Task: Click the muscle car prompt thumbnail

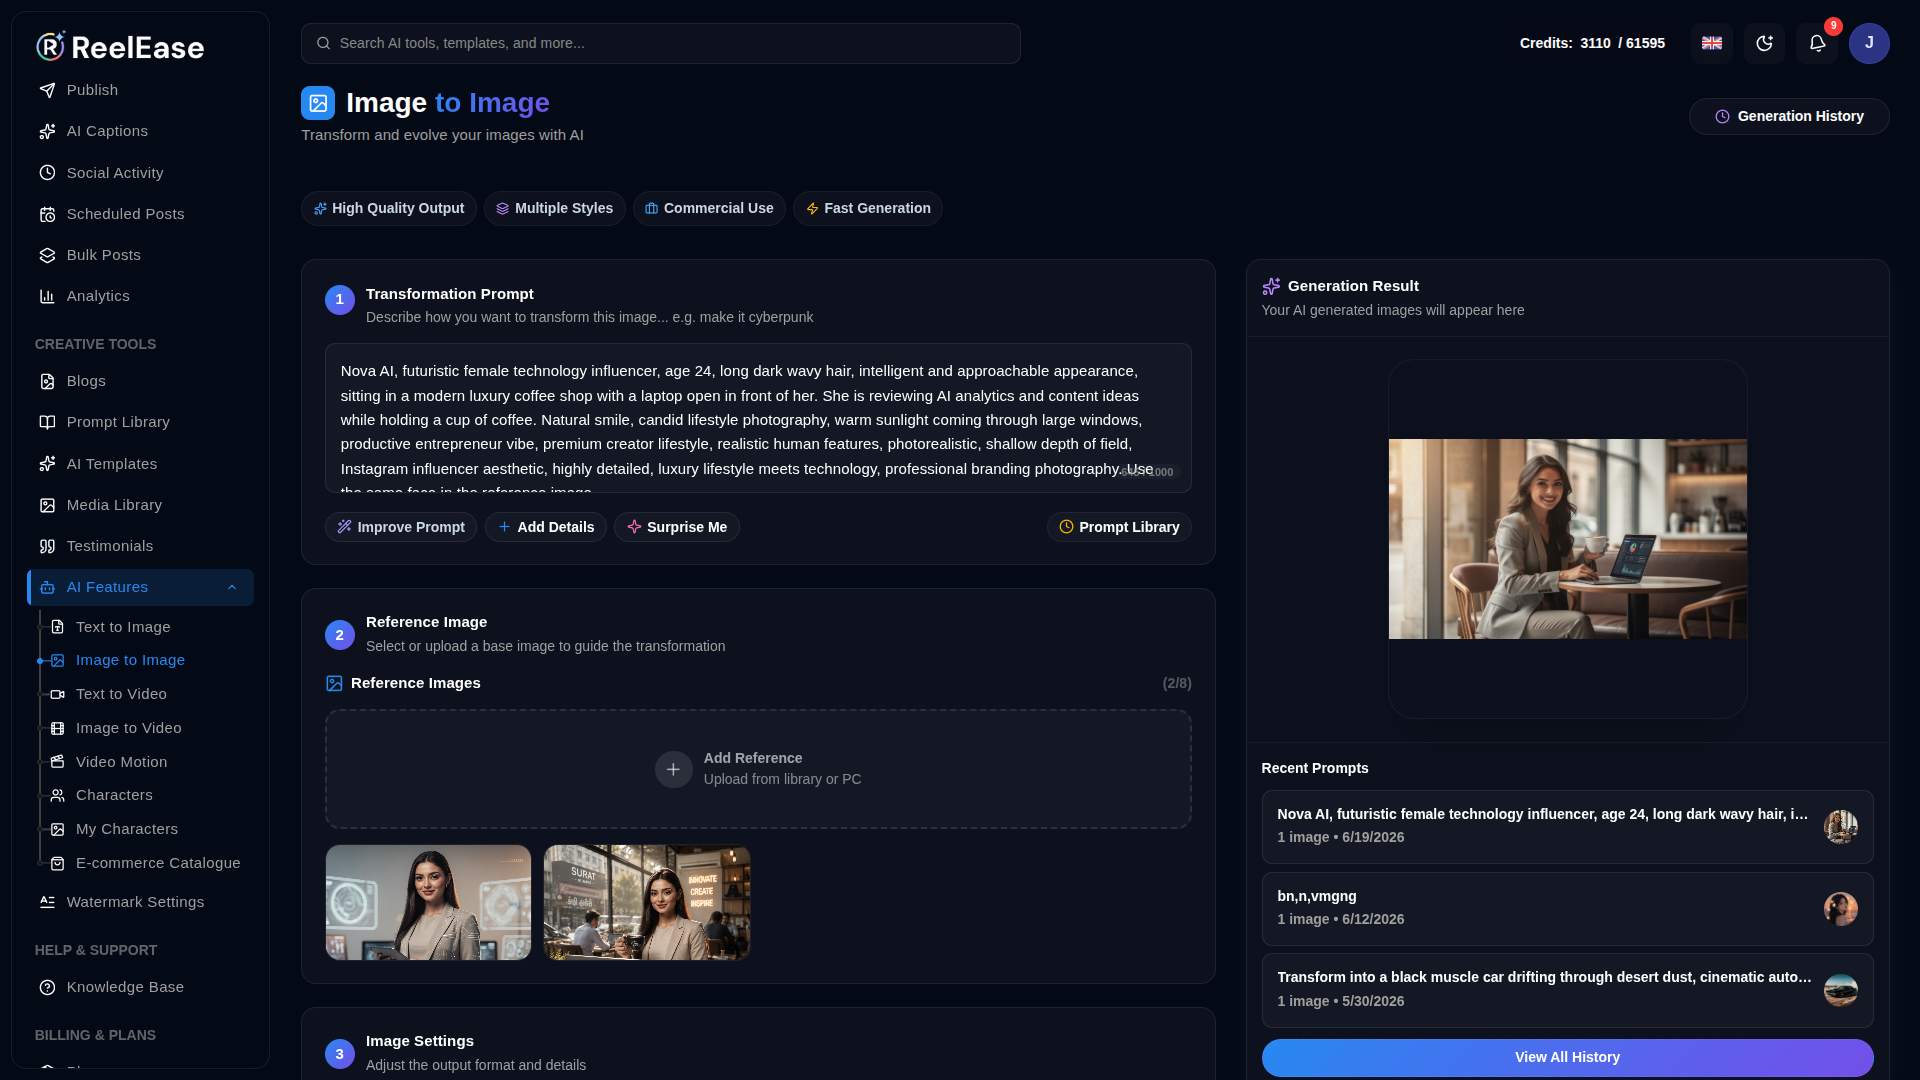Action: pos(1840,990)
